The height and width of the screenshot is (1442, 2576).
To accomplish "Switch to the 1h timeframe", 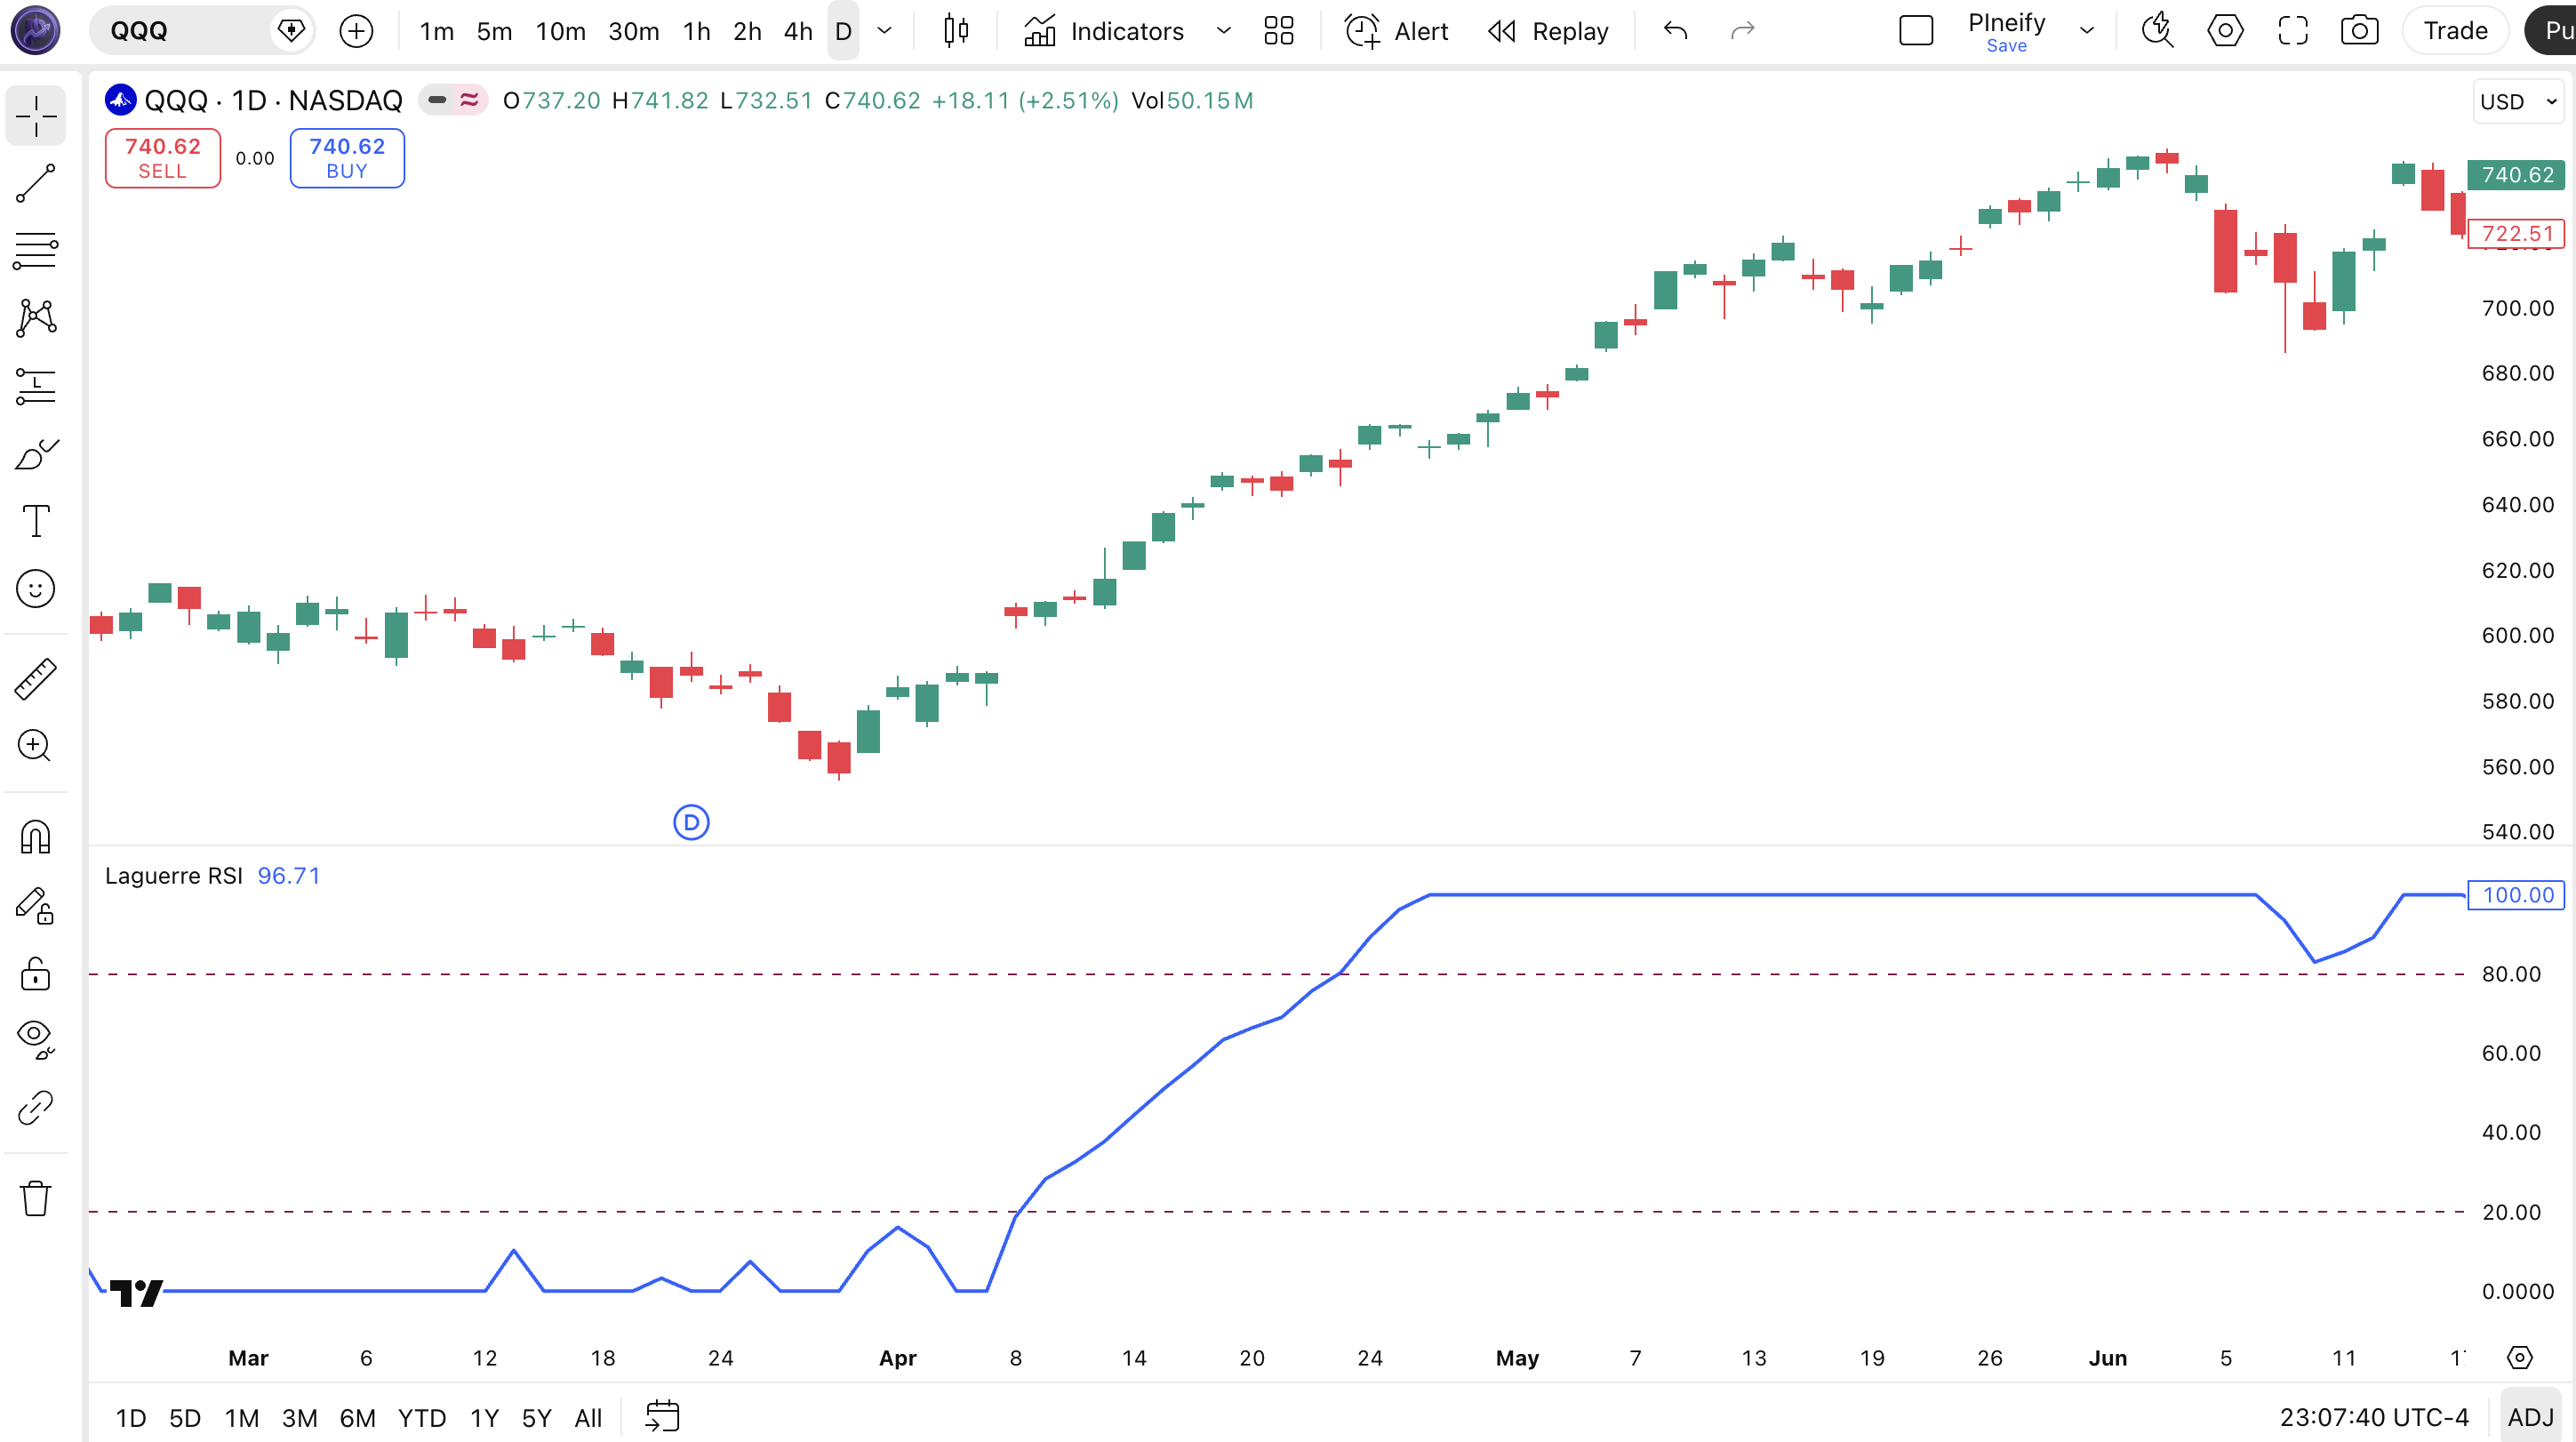I will coord(697,31).
